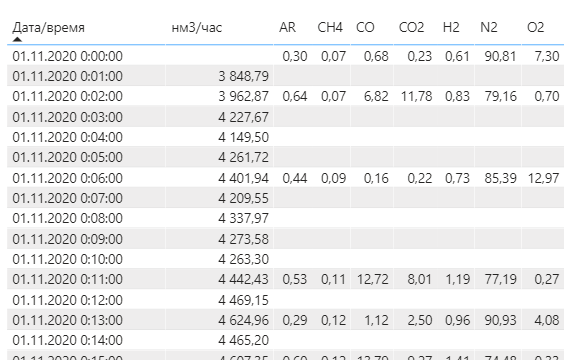
Task: Select the date cell 01.11.2020 0:14:00
Action: pos(67,340)
